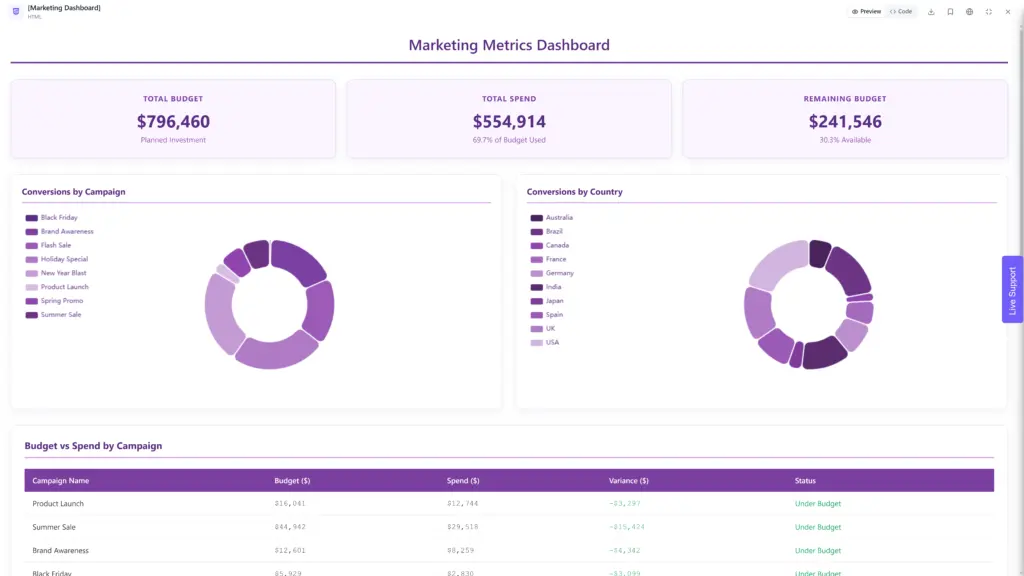Click the Australia legend entry
Screen dimensions: 1024x576
coord(552,217)
